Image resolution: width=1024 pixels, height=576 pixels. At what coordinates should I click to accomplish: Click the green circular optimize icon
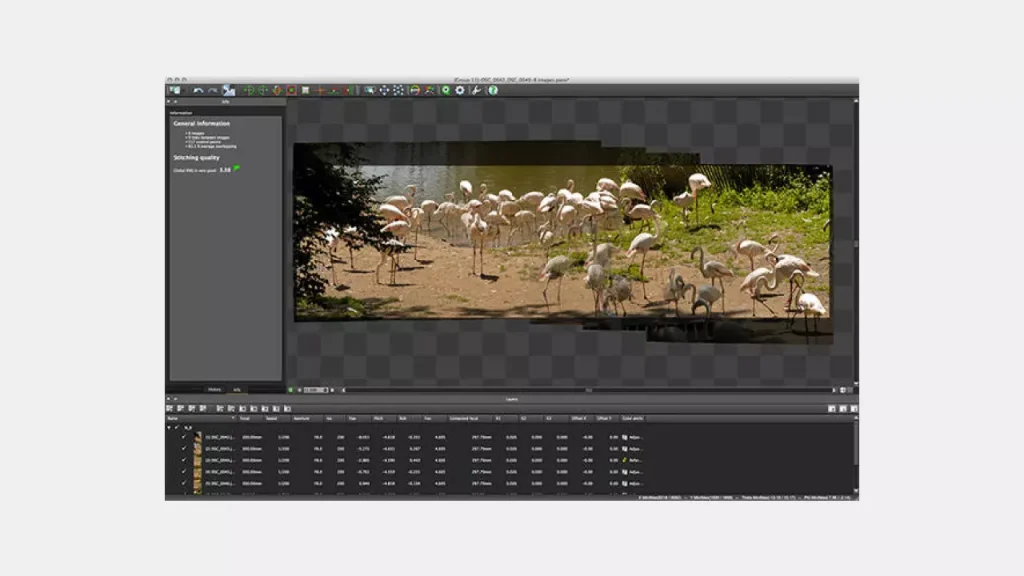tap(446, 90)
